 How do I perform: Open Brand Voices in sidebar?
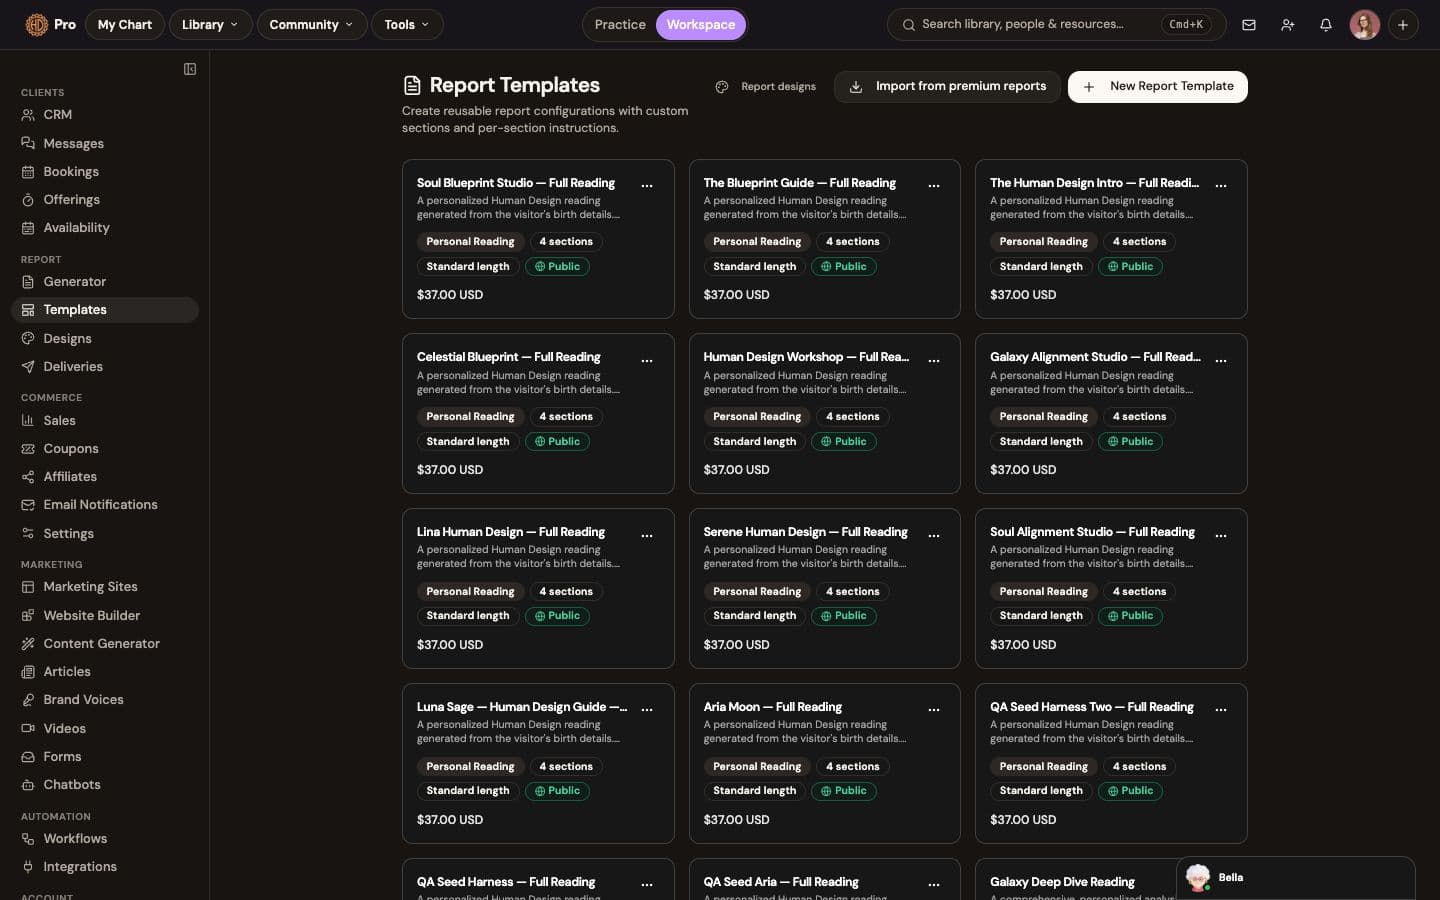click(x=105, y=700)
